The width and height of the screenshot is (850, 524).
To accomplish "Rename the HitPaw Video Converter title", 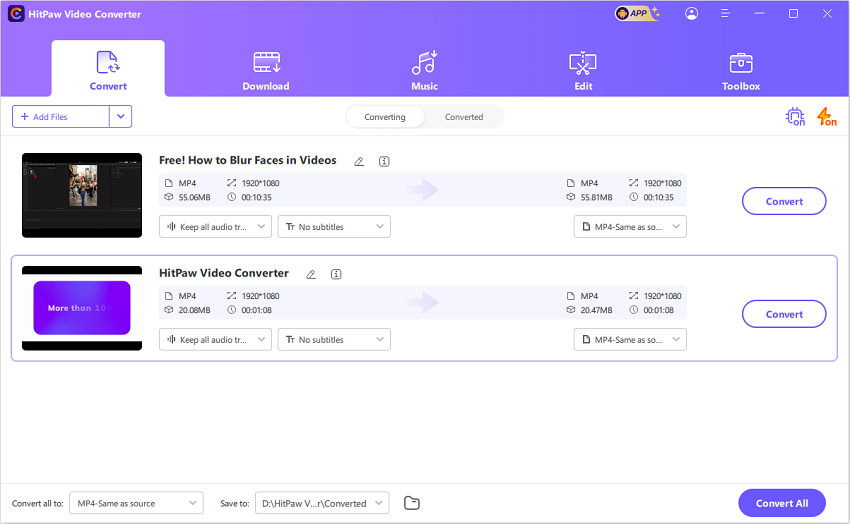I will pos(311,274).
